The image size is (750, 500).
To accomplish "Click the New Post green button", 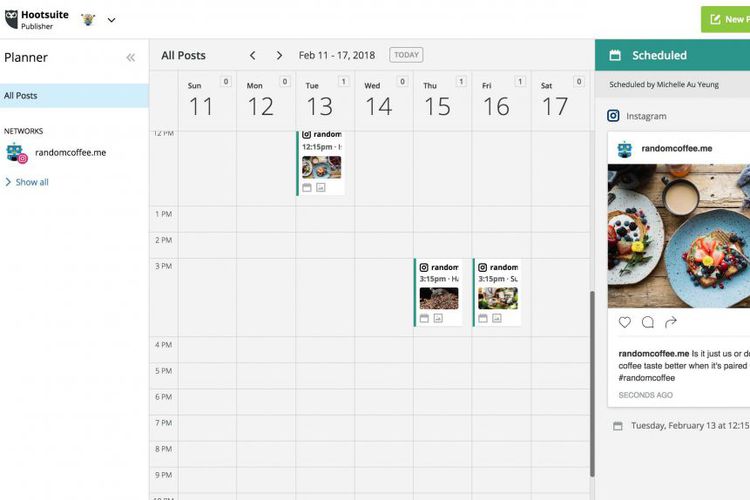I will (x=726, y=19).
